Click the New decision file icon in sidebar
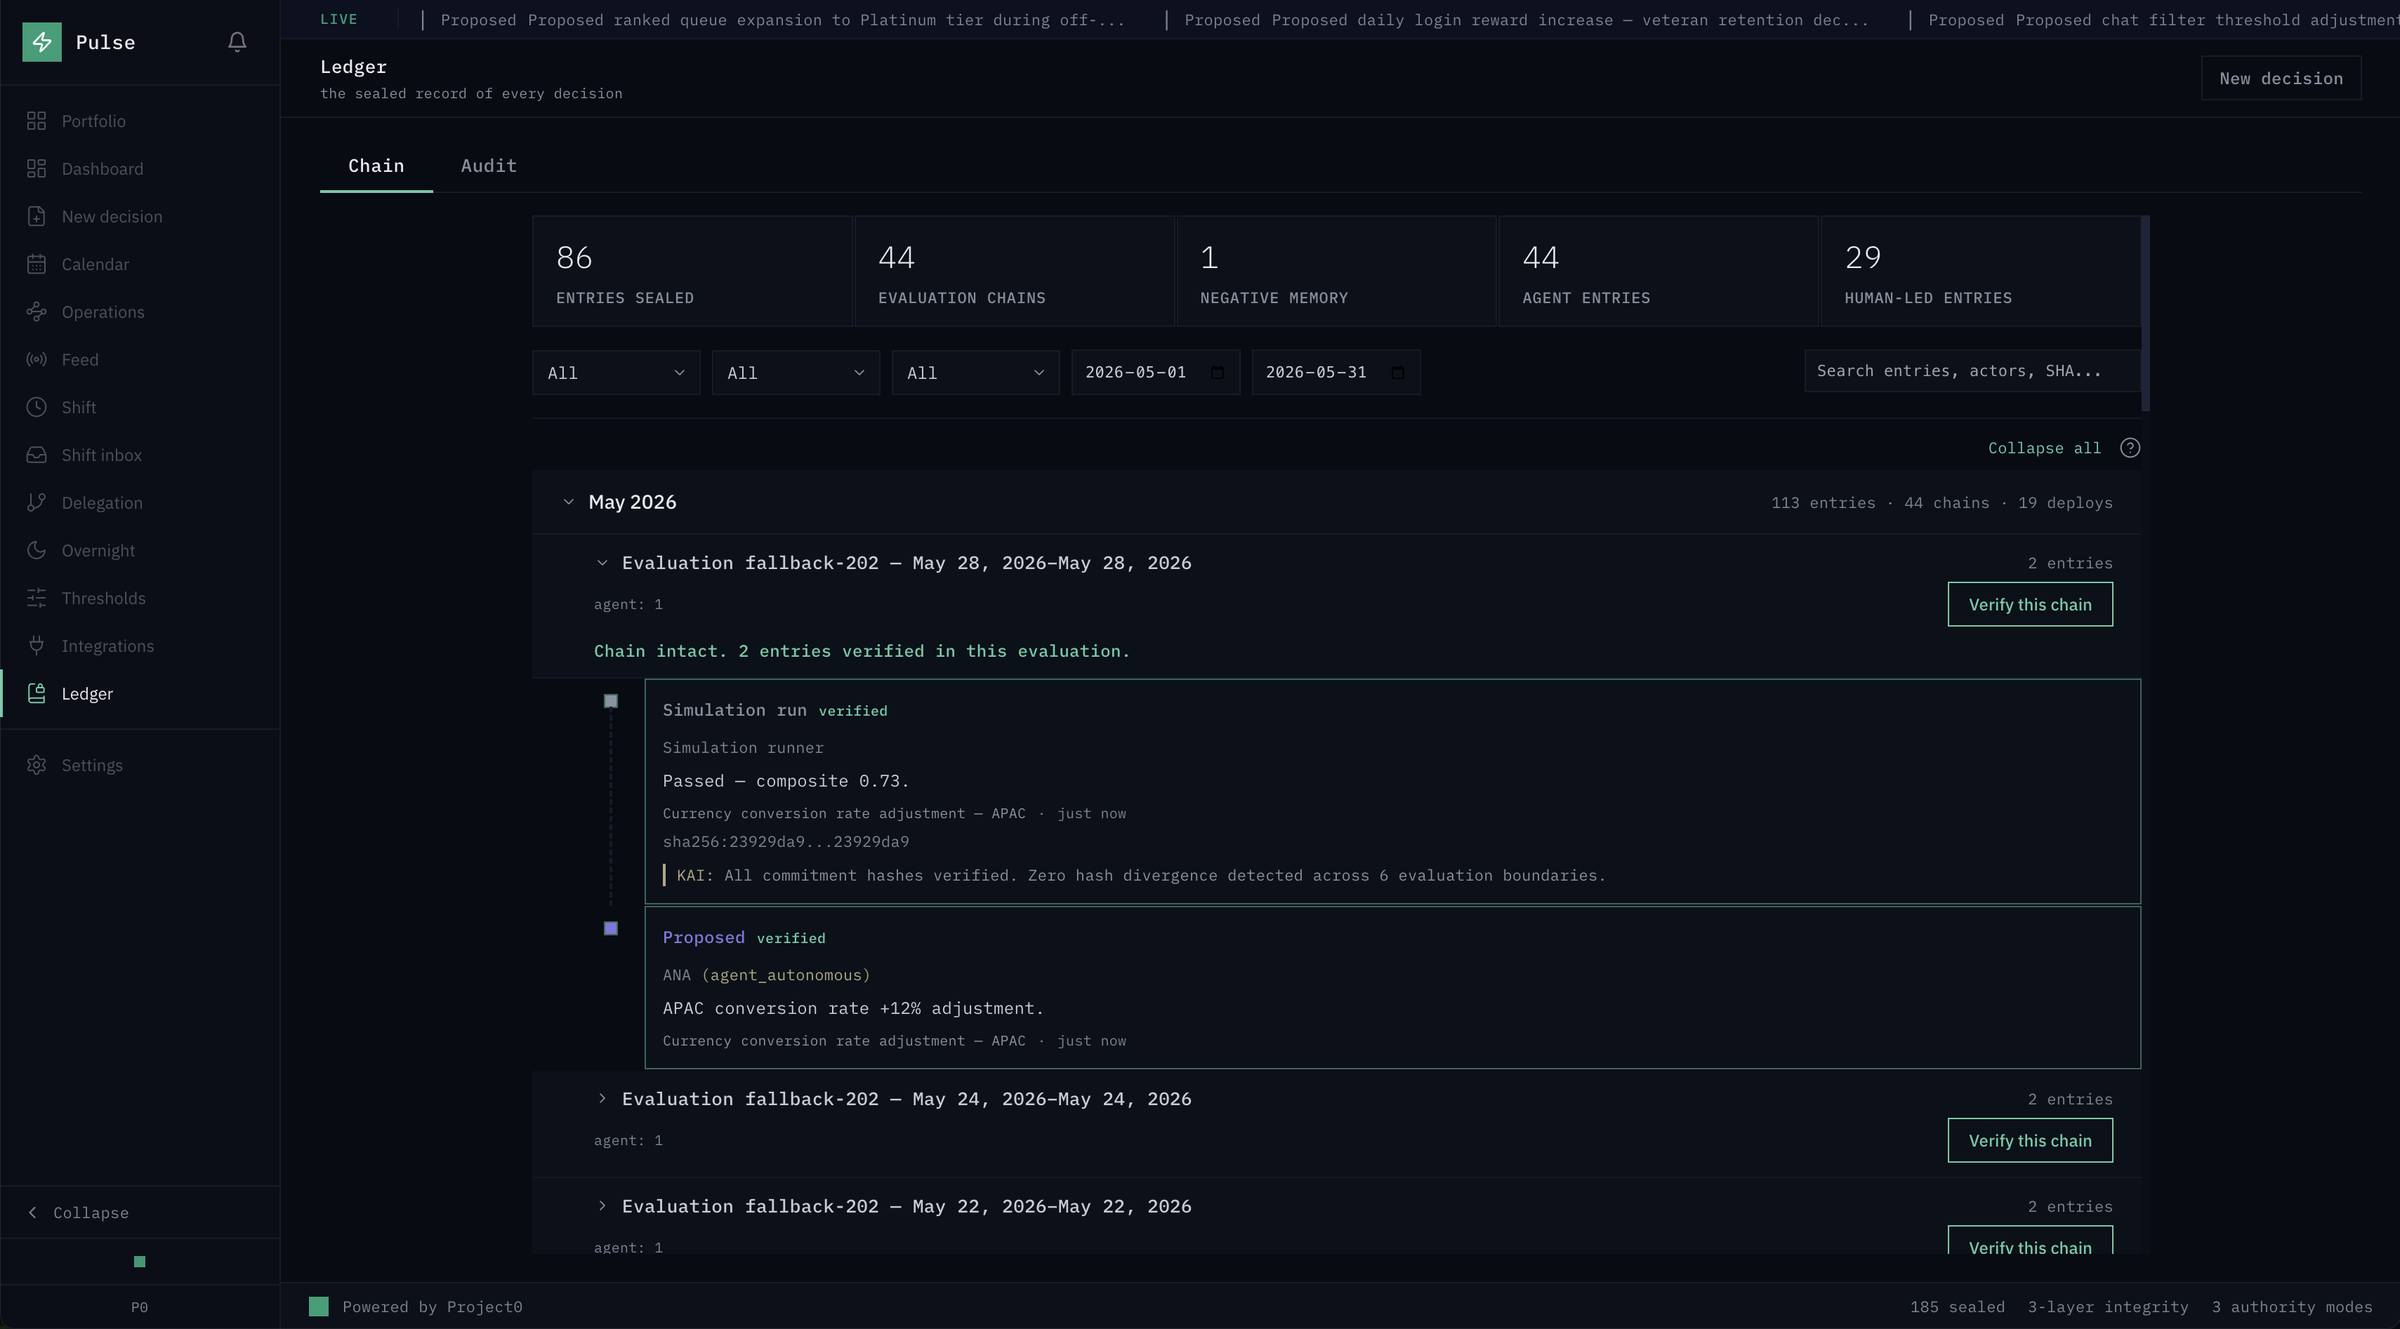 (x=37, y=216)
